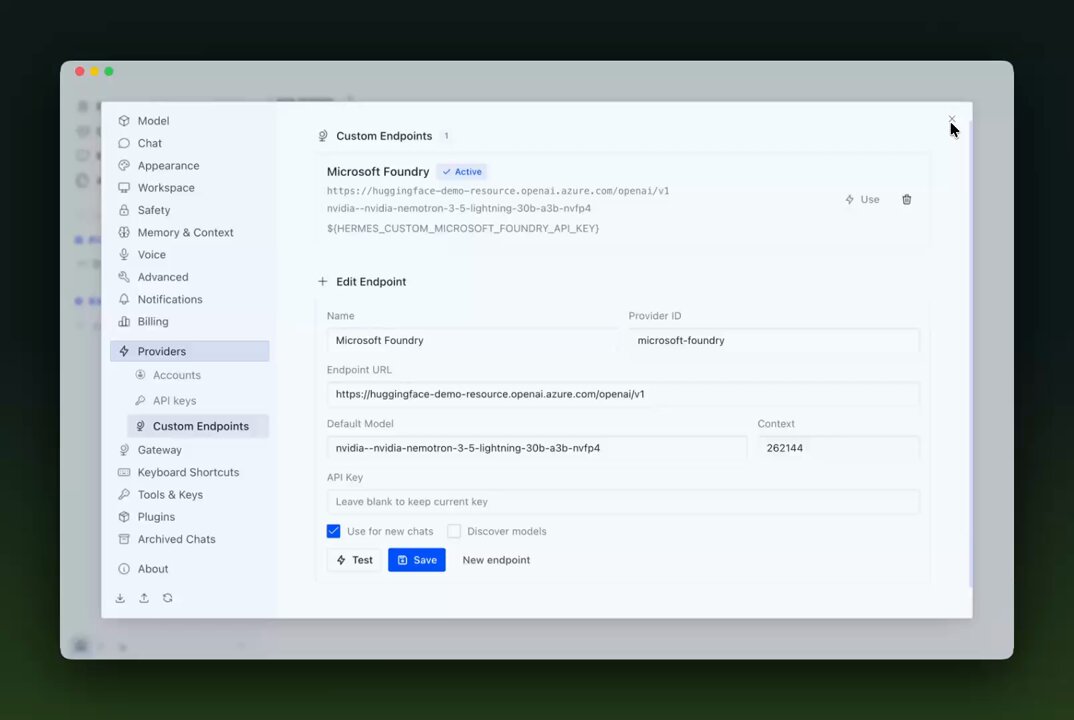Click the endpoint count badge showing 1
The image size is (1074, 720).
(446, 136)
